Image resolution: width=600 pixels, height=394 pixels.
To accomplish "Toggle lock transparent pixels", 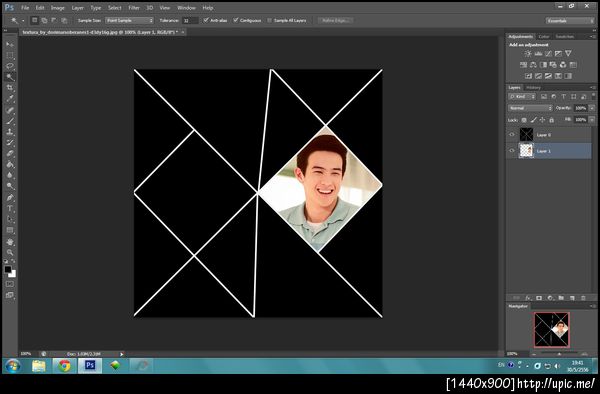I will click(524, 120).
